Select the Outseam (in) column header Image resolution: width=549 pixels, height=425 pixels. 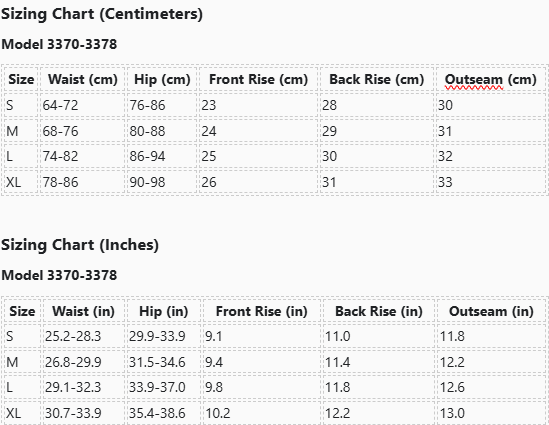(491, 311)
